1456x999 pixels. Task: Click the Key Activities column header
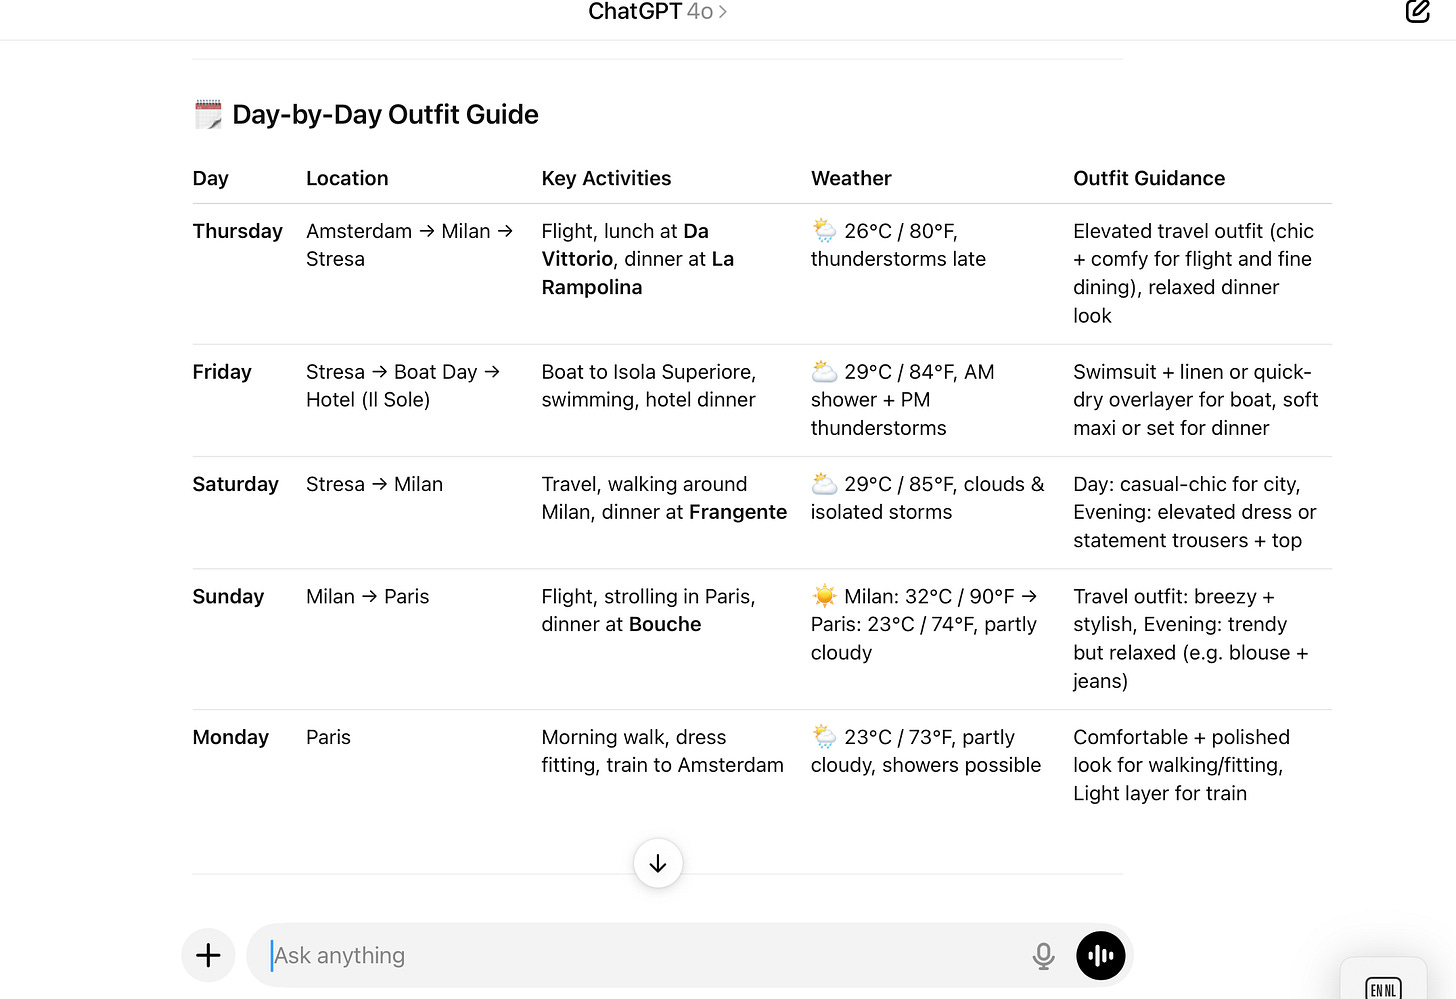pyautogui.click(x=606, y=178)
